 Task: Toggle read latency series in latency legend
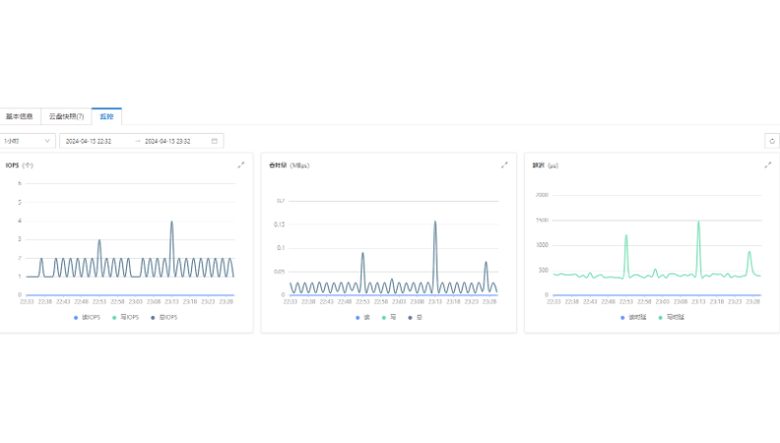pyautogui.click(x=633, y=317)
